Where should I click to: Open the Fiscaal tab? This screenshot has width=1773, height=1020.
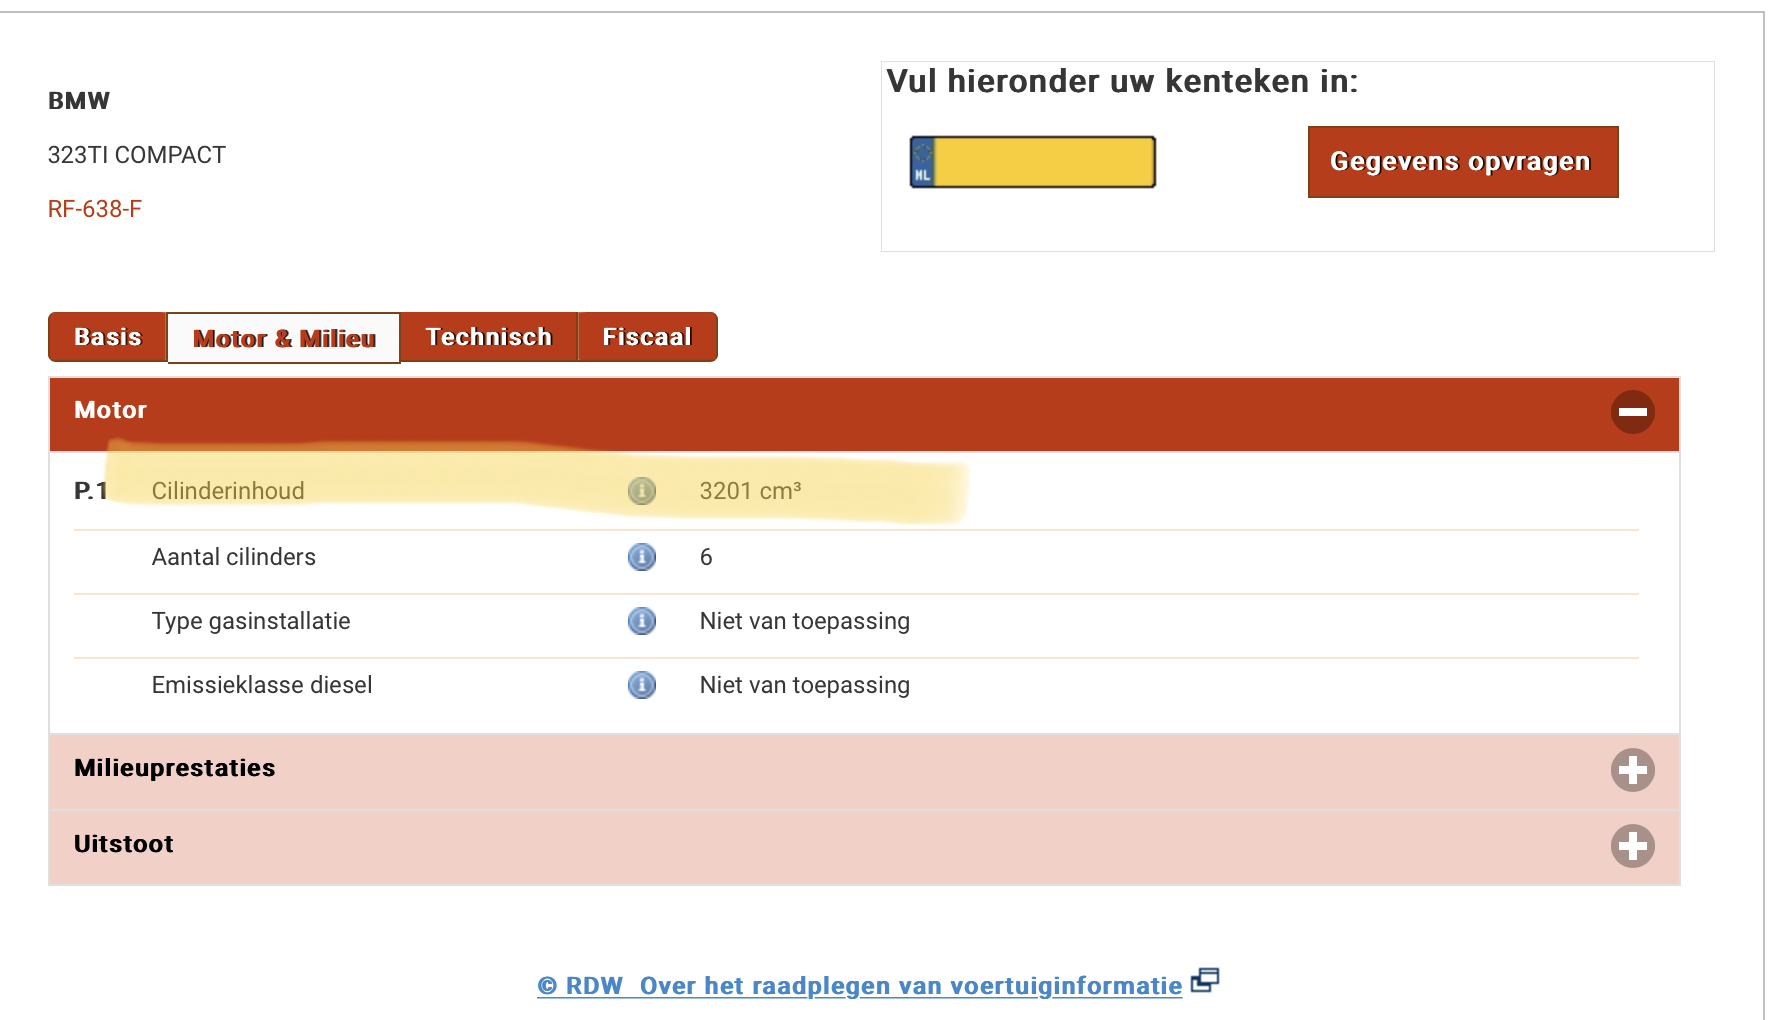(647, 337)
